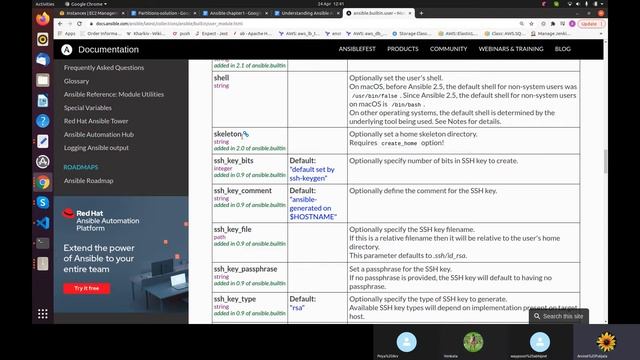Click the Update button in Chrome
Viewport: 640px width, 360px height.
point(591,24)
